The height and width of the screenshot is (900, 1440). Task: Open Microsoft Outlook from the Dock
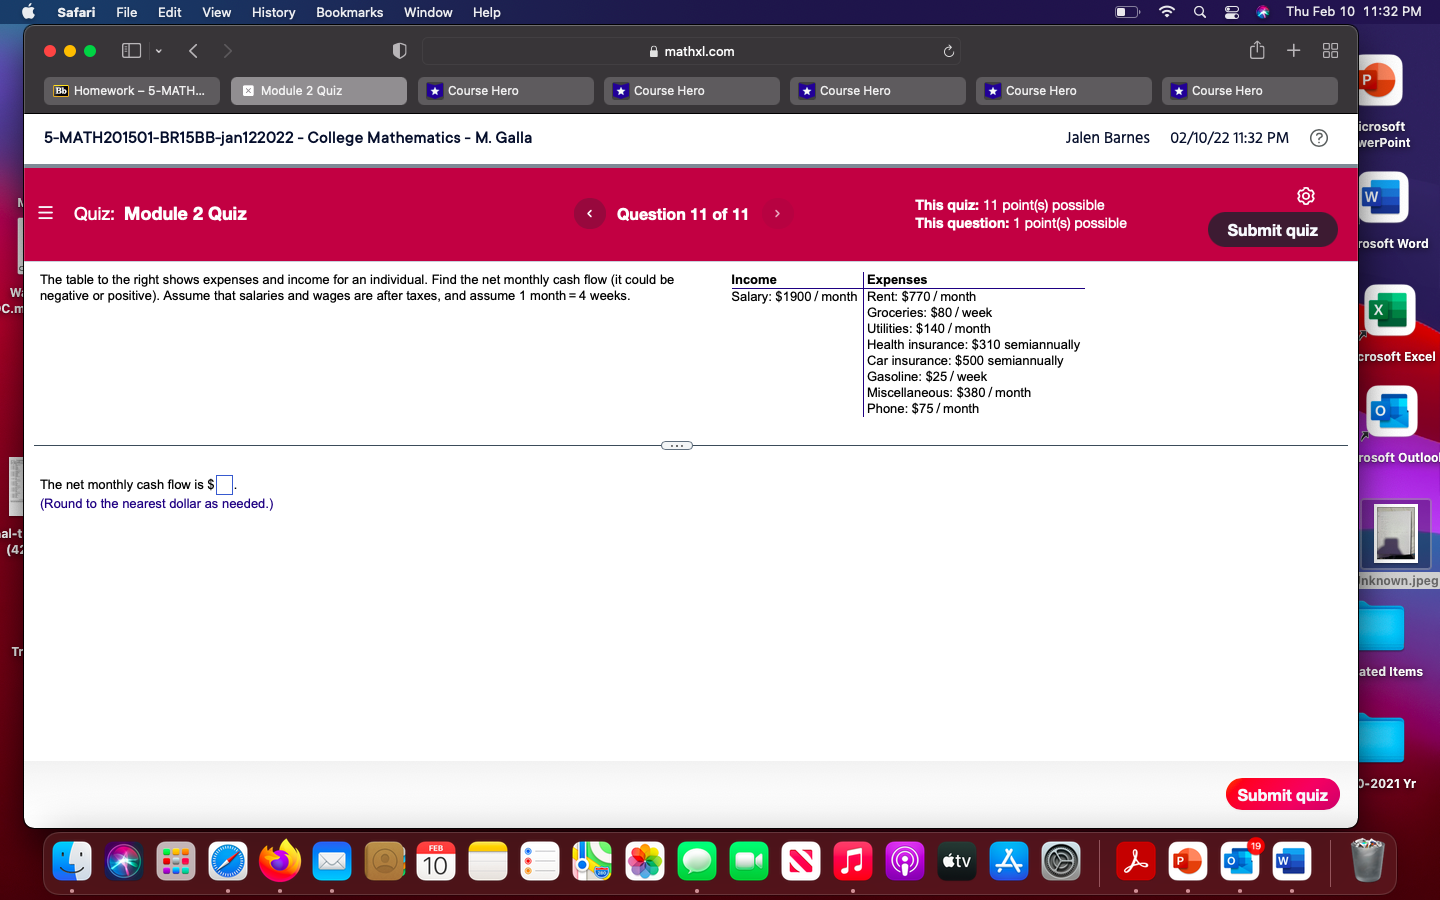click(1240, 861)
